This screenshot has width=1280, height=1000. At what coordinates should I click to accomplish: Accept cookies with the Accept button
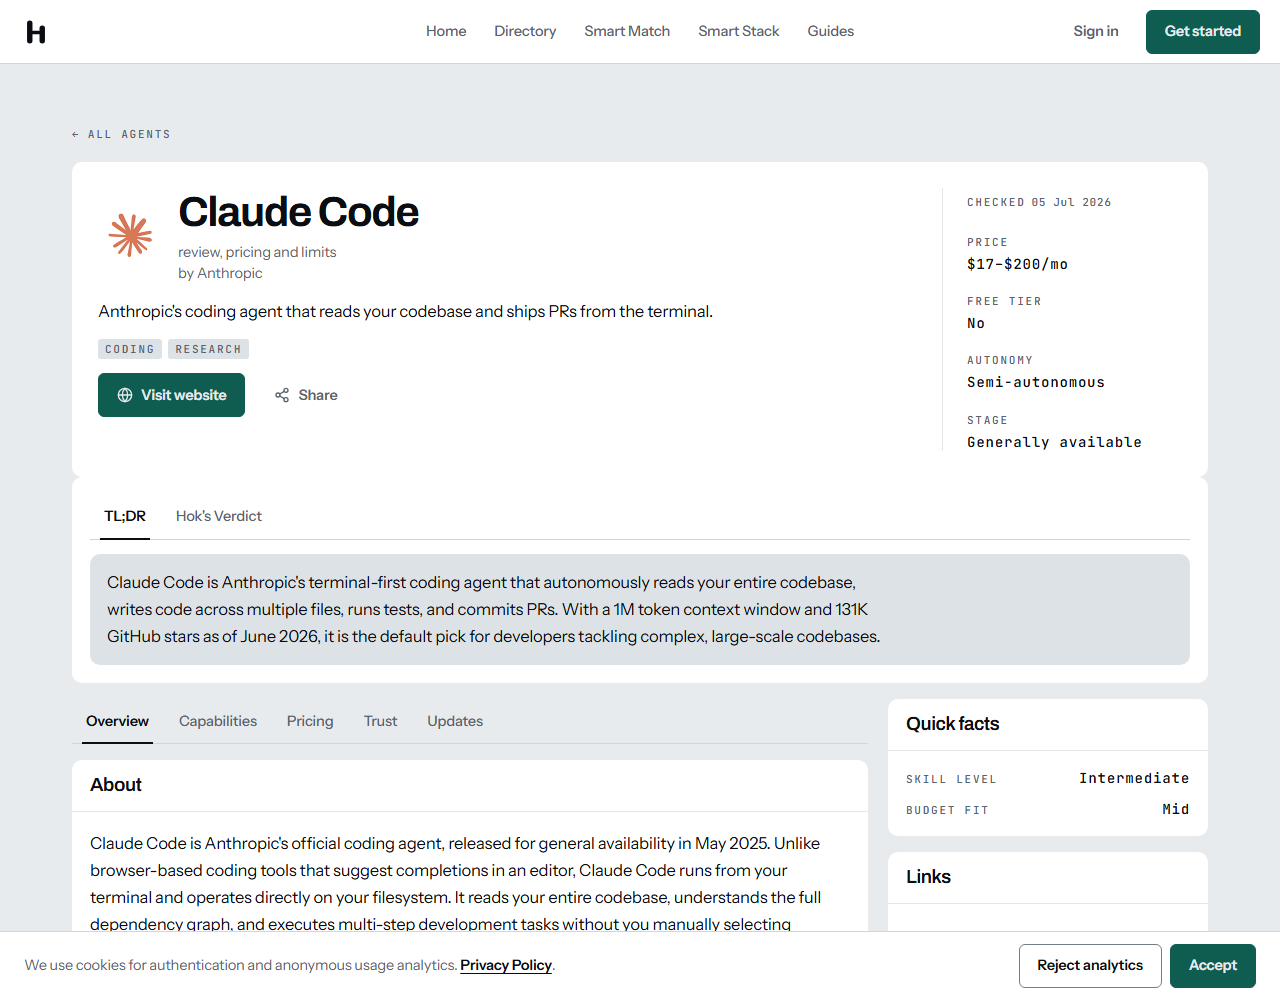coord(1213,966)
